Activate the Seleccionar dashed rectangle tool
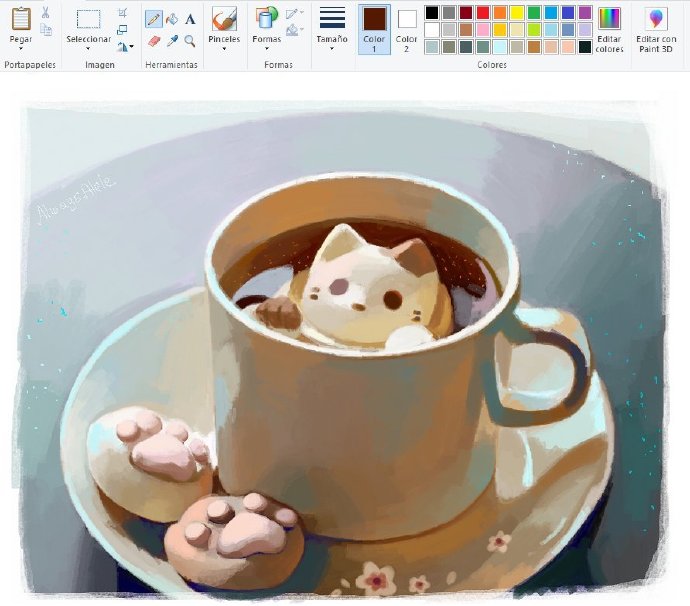Screen dimensions: 690x606 pyautogui.click(x=88, y=19)
